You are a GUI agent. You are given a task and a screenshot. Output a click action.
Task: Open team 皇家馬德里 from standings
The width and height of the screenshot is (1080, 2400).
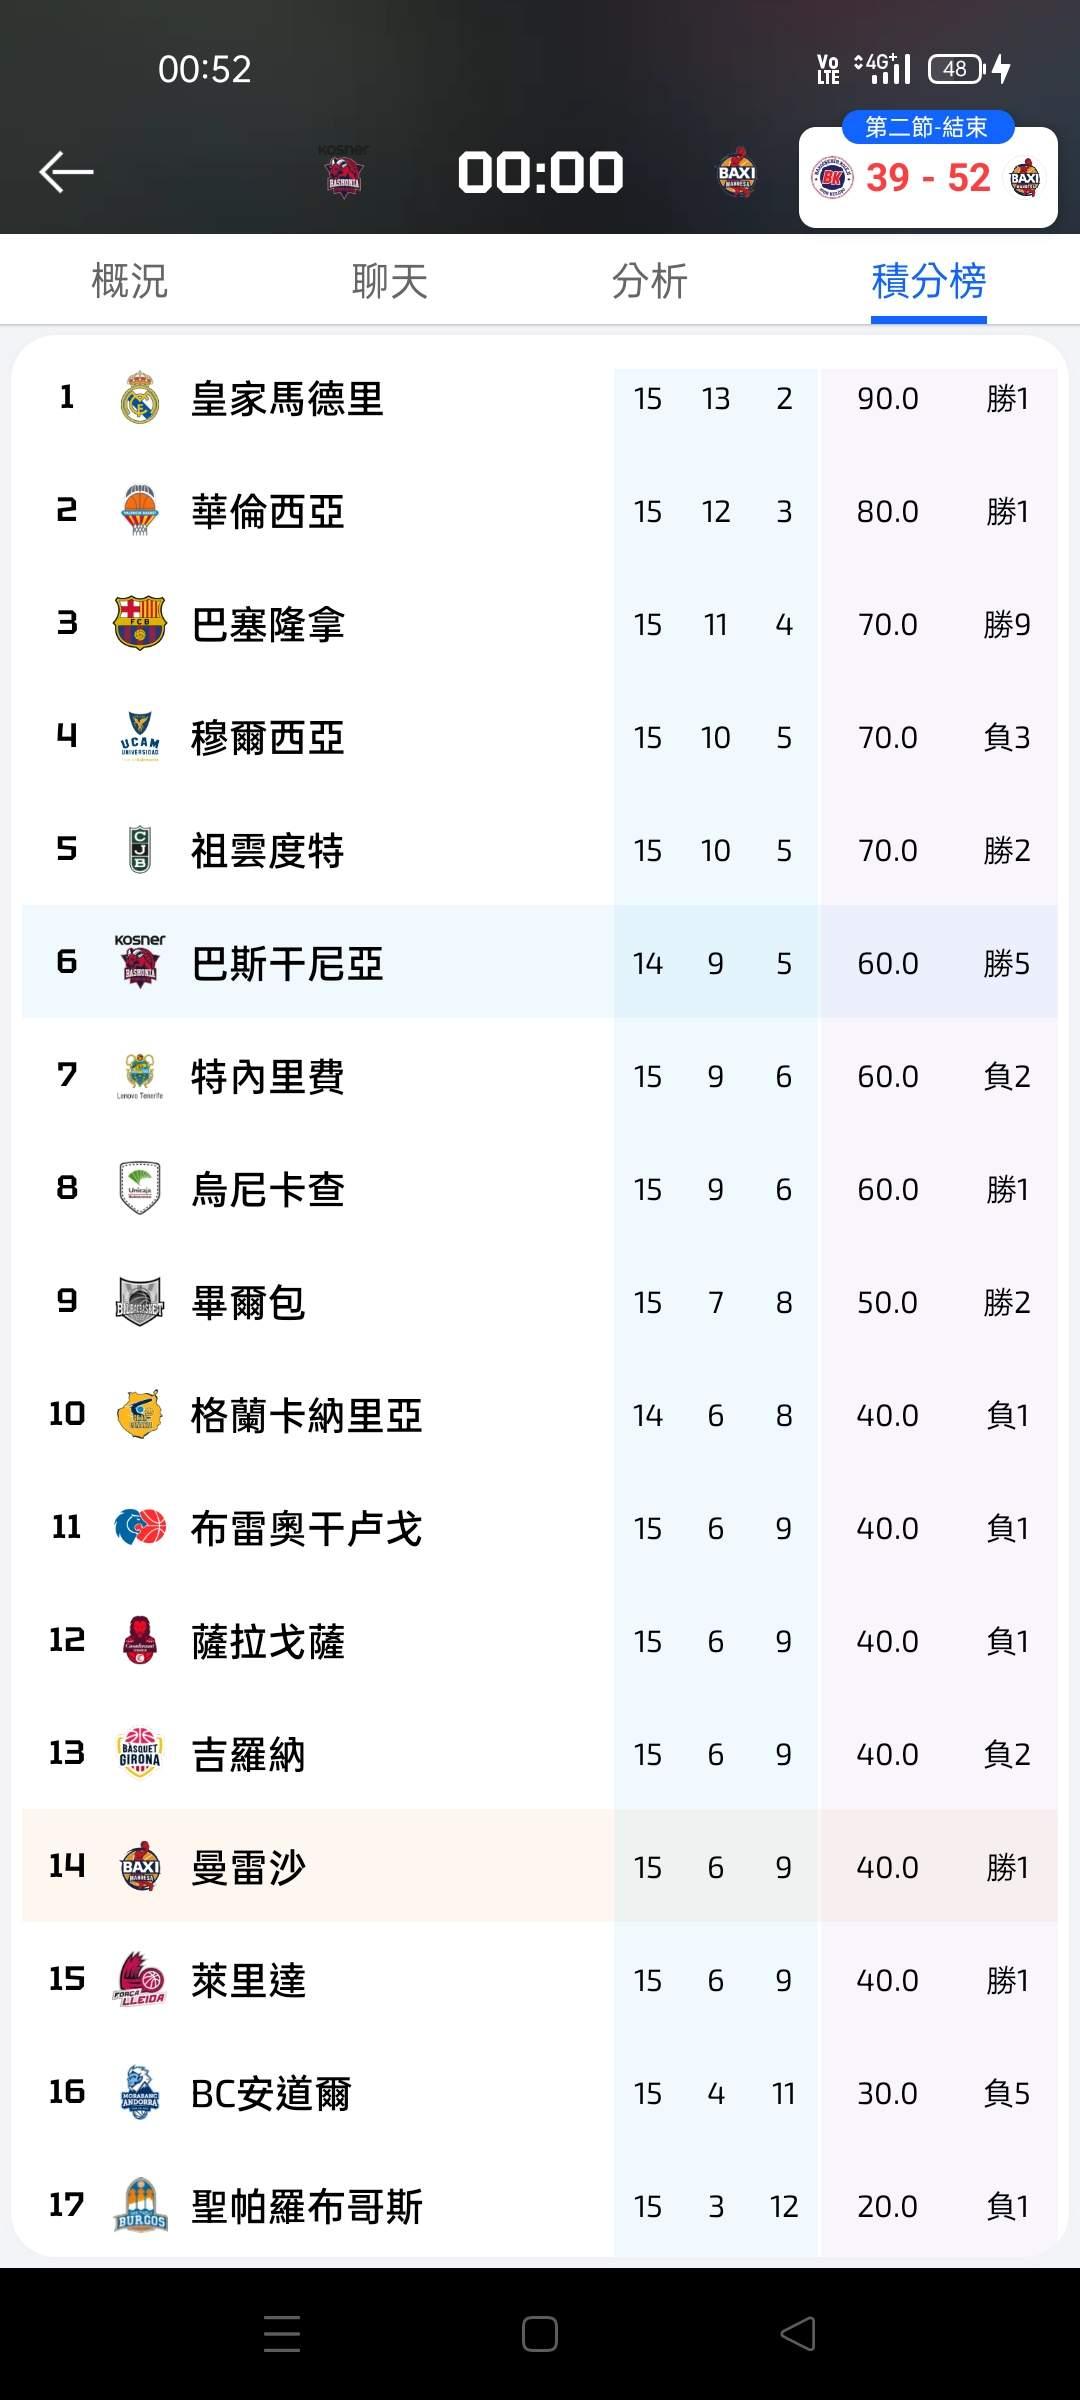[287, 399]
